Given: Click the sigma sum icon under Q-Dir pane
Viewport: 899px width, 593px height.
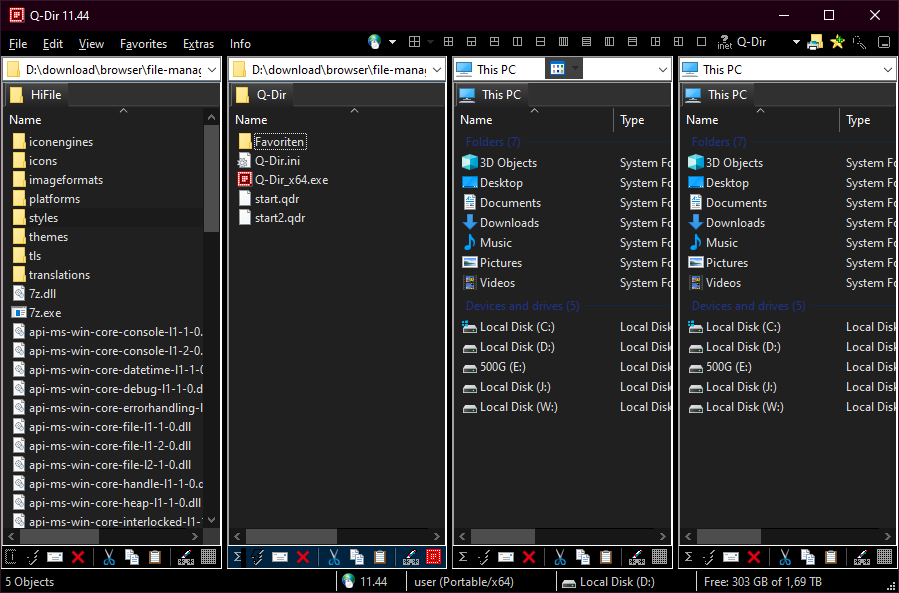Looking at the screenshot, I should point(237,556).
